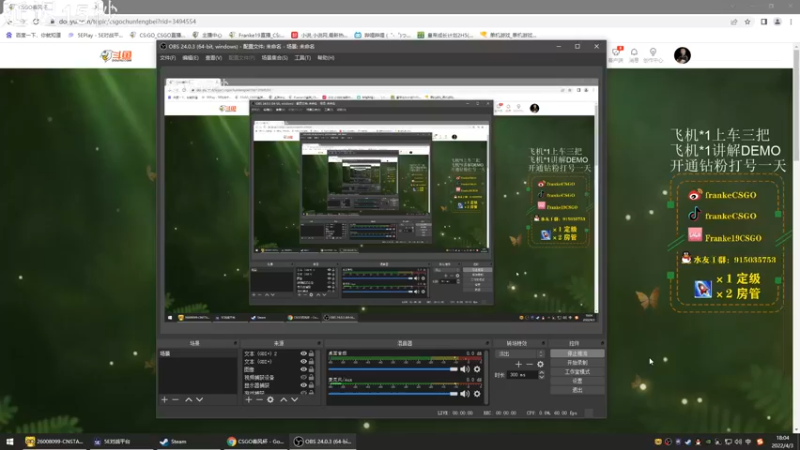Undock the 来源 sources panel via header icon

point(319,343)
